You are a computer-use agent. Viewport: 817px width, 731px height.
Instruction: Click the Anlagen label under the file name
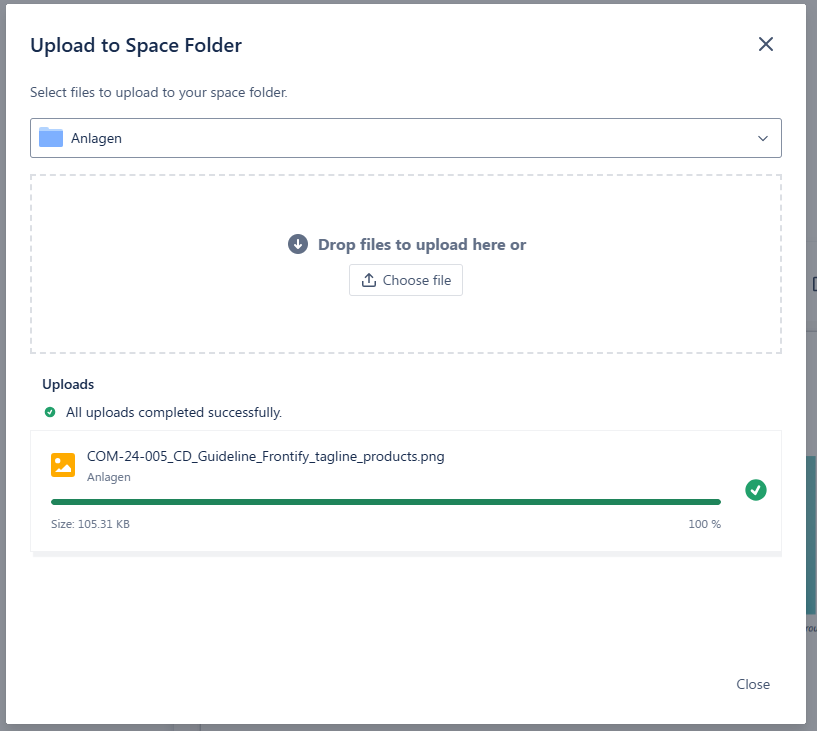click(x=109, y=478)
